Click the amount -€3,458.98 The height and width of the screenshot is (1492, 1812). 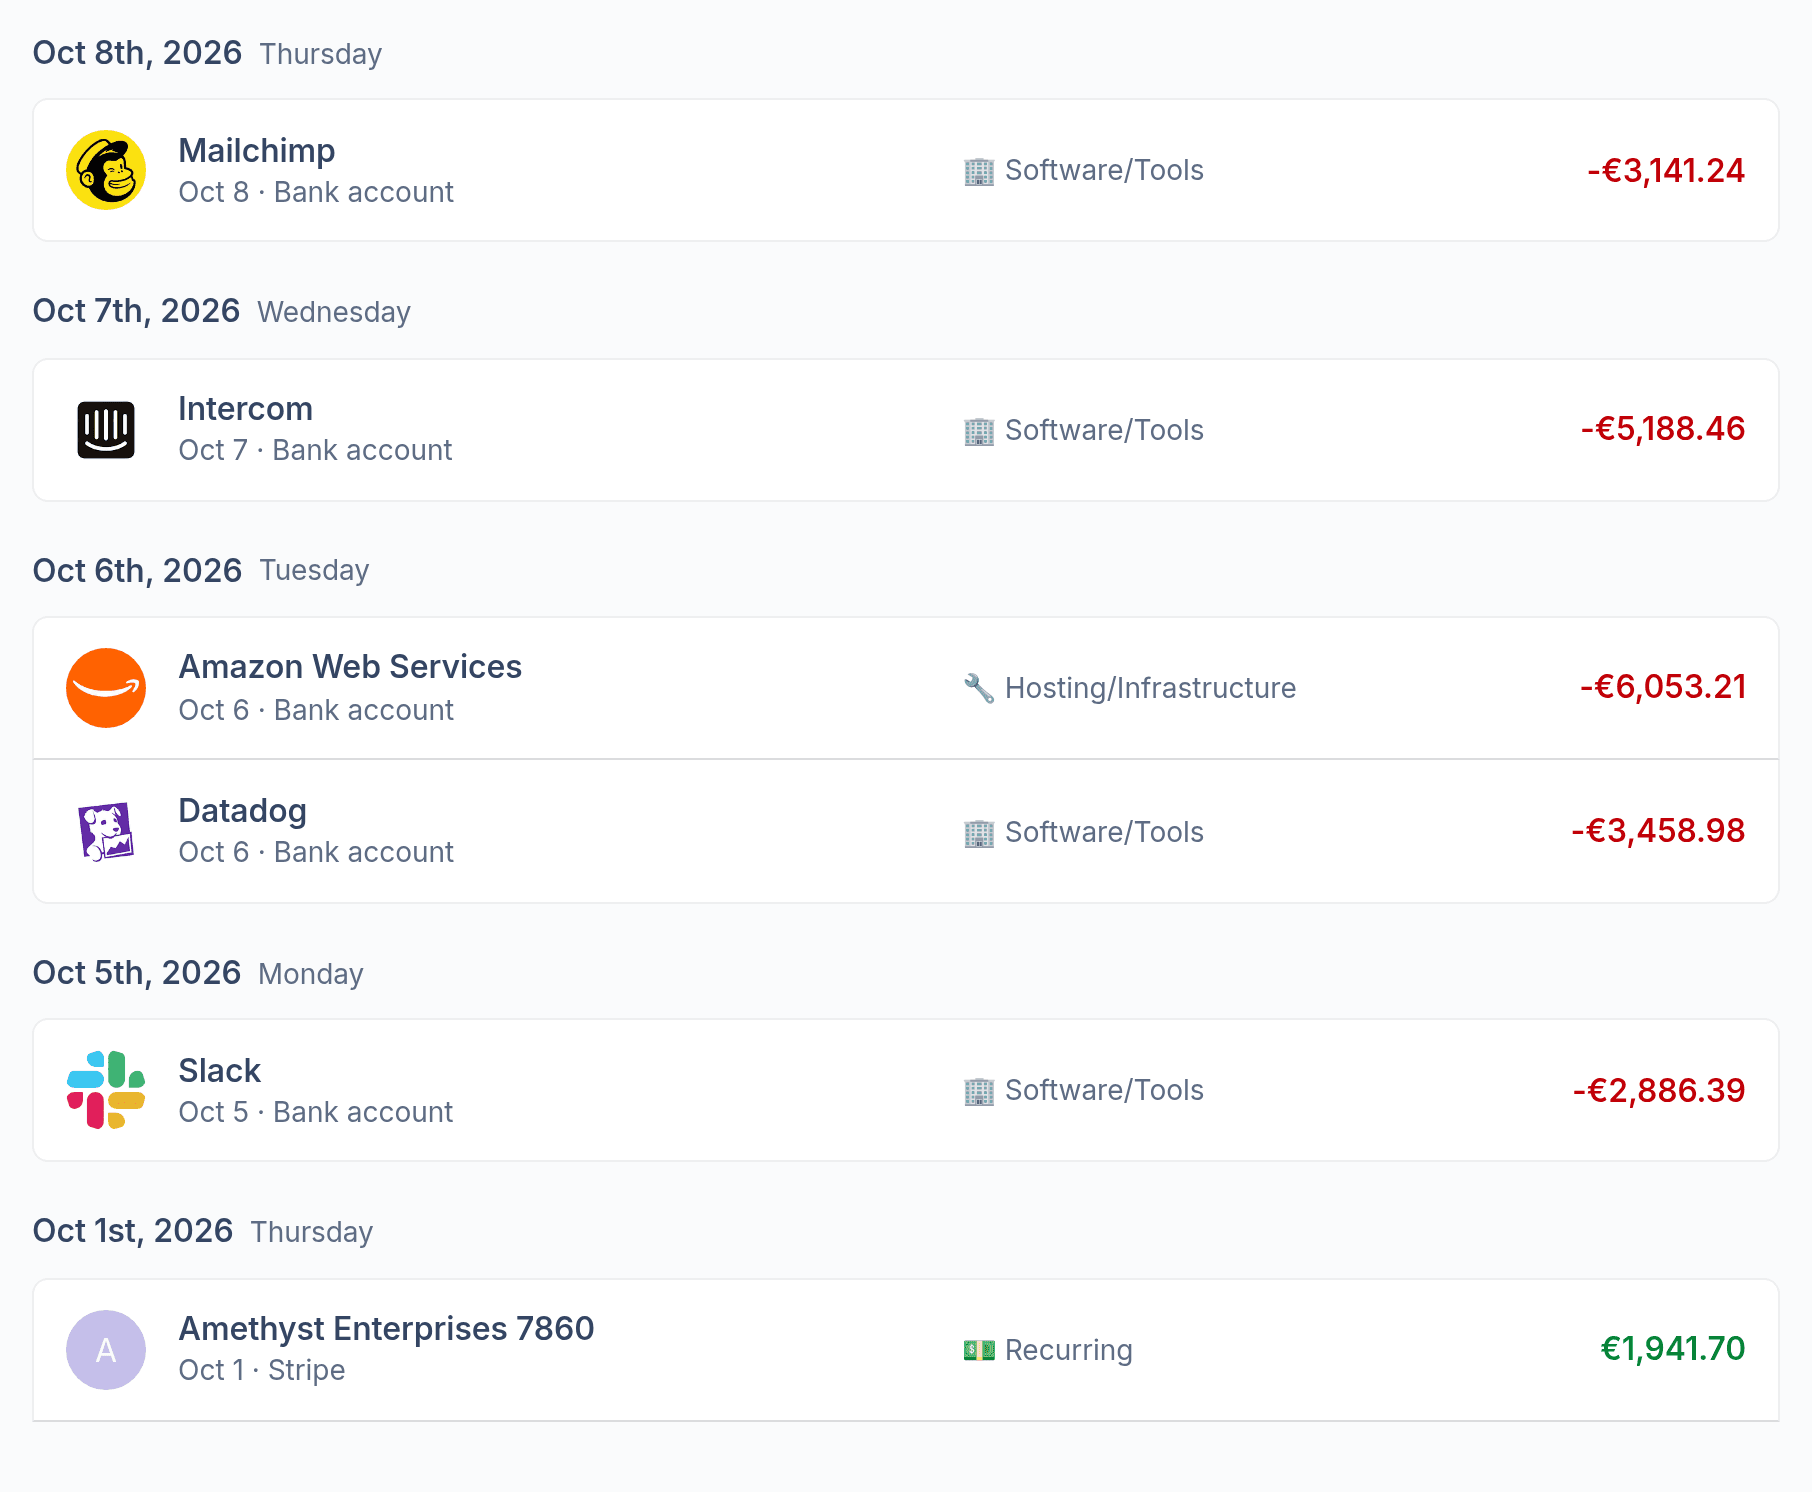1658,831
